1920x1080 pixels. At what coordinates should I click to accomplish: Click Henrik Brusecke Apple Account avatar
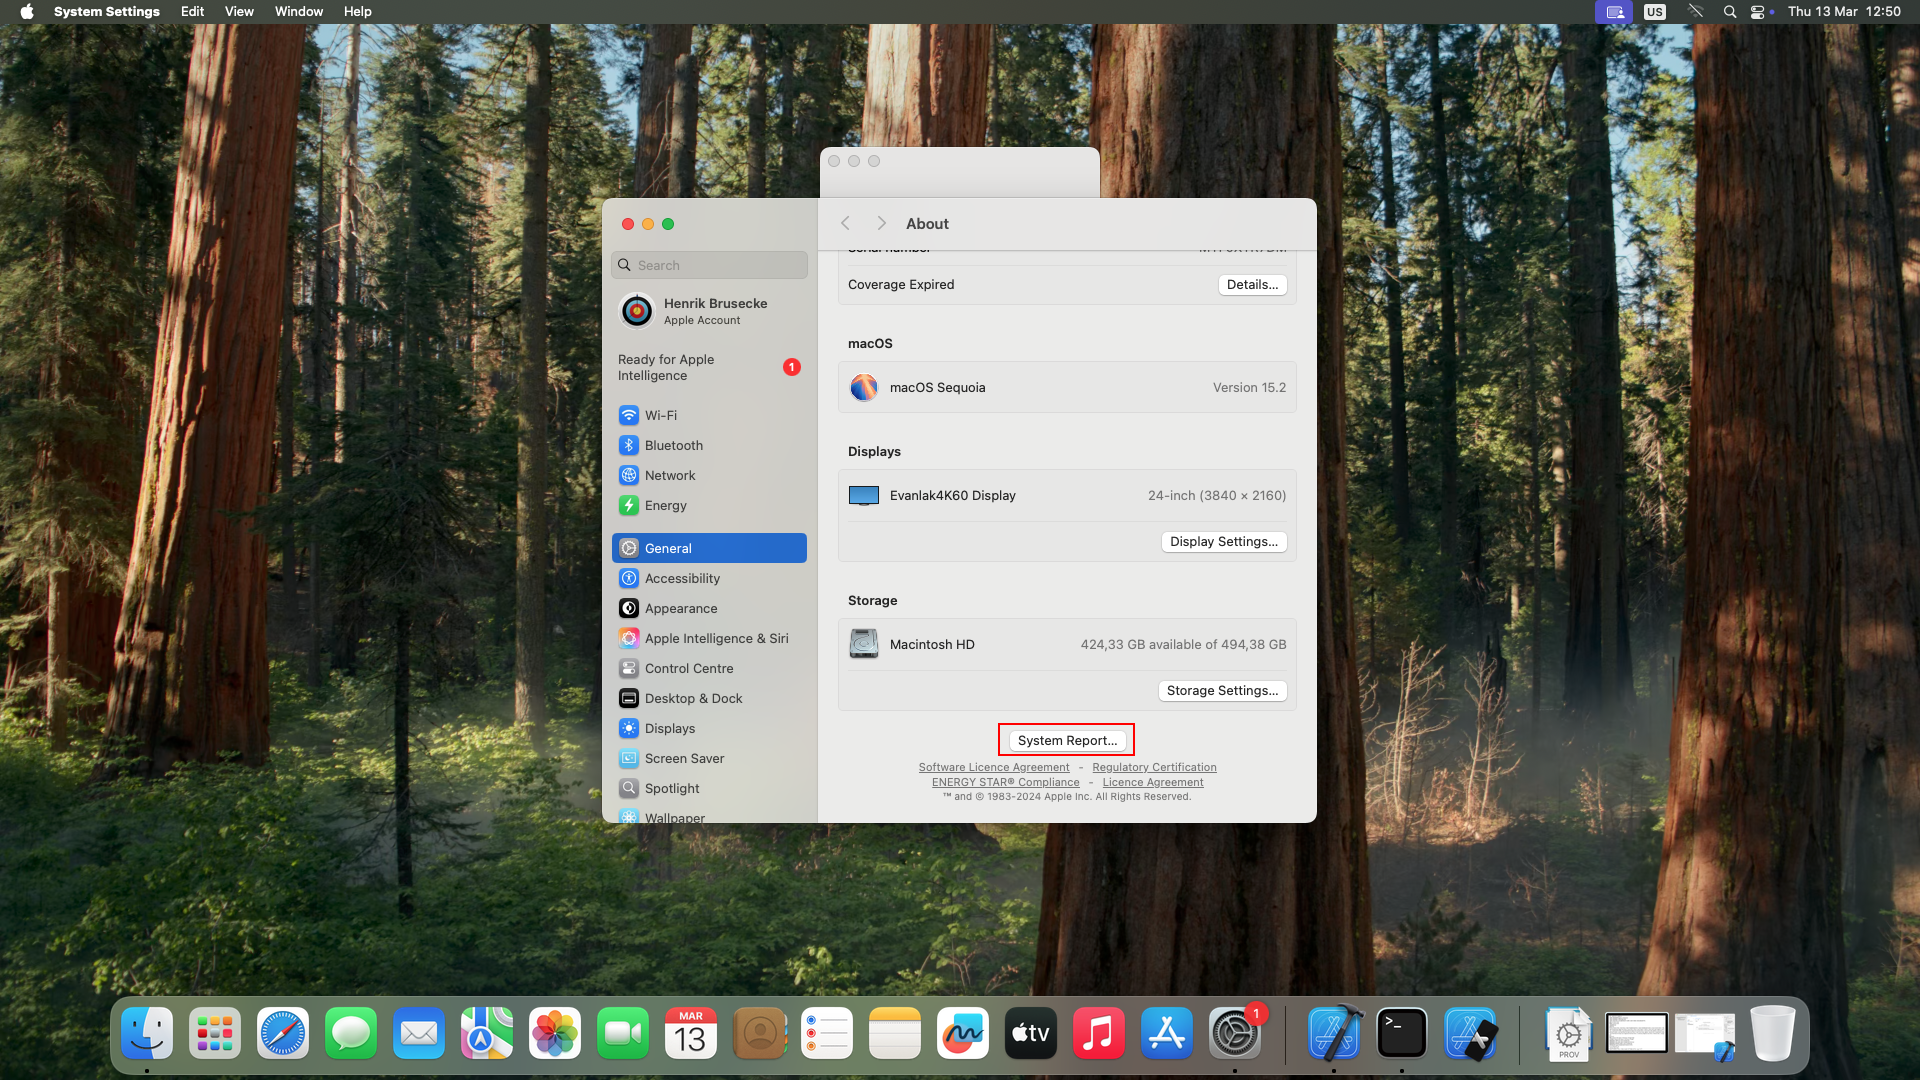637,311
